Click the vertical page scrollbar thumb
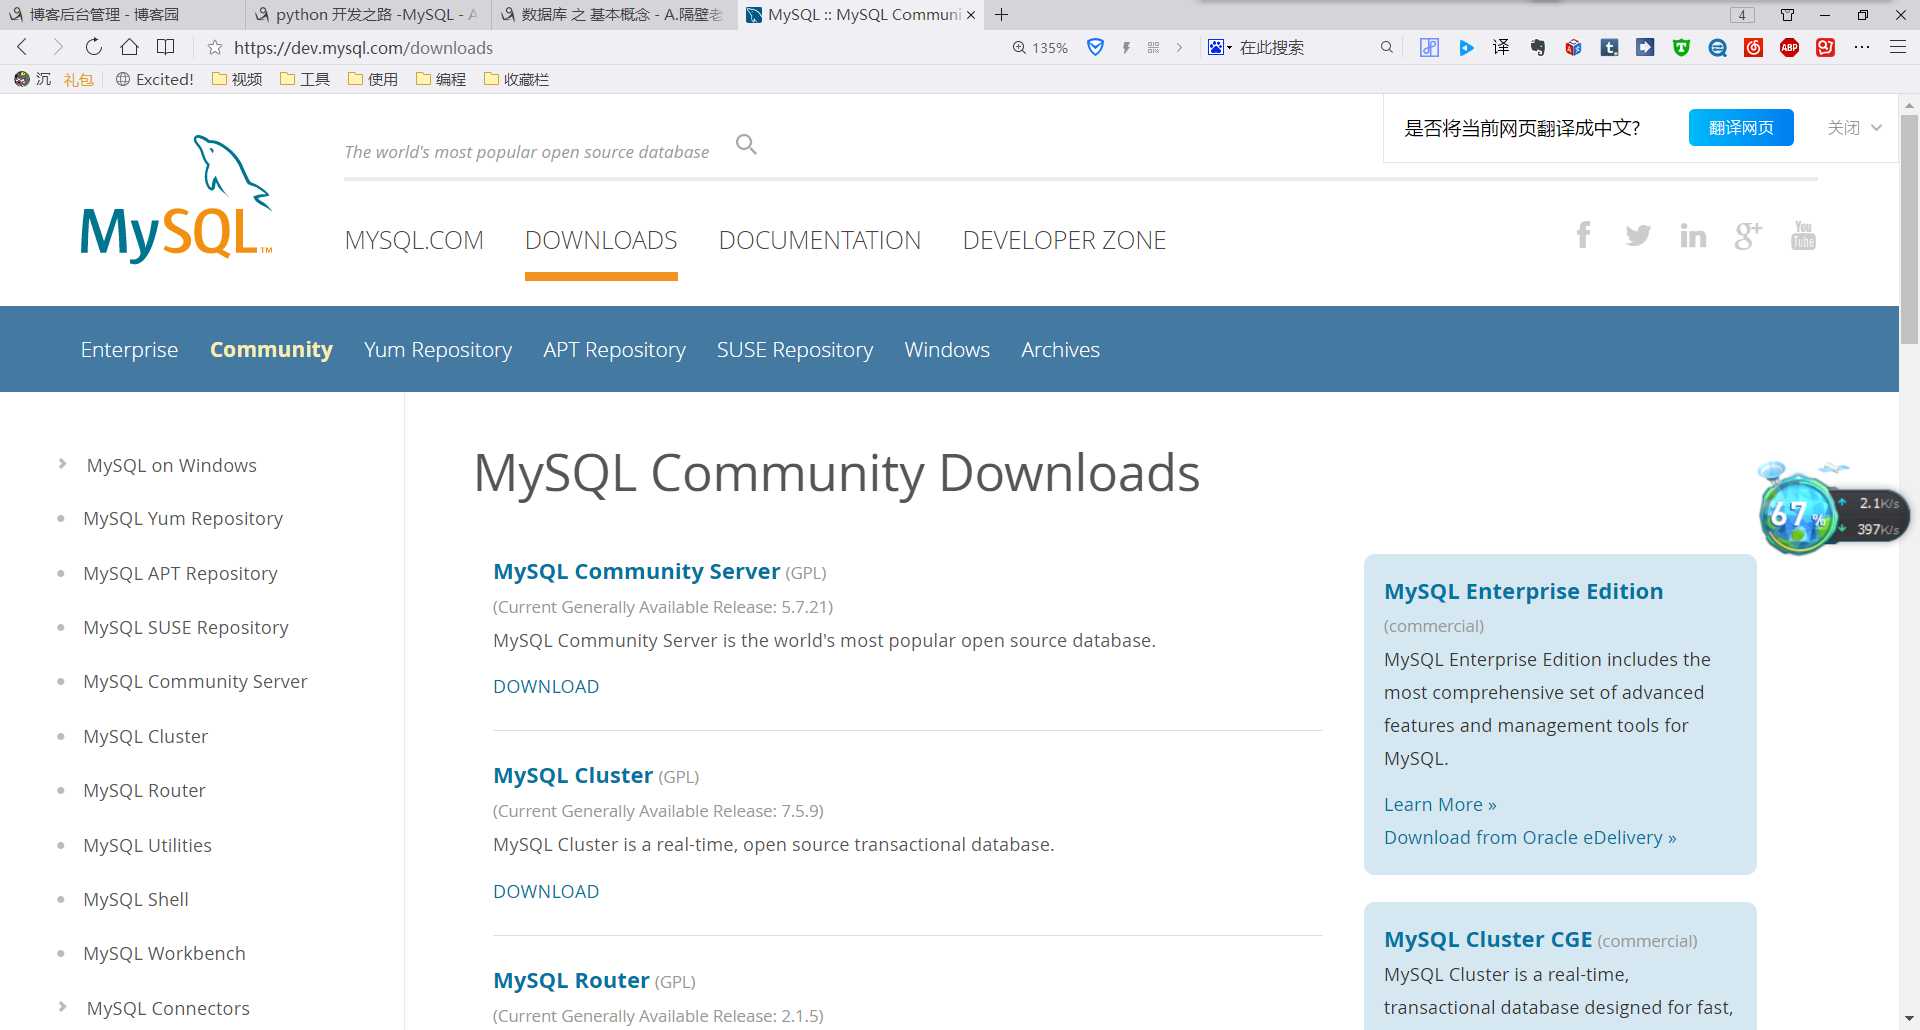 1909,230
